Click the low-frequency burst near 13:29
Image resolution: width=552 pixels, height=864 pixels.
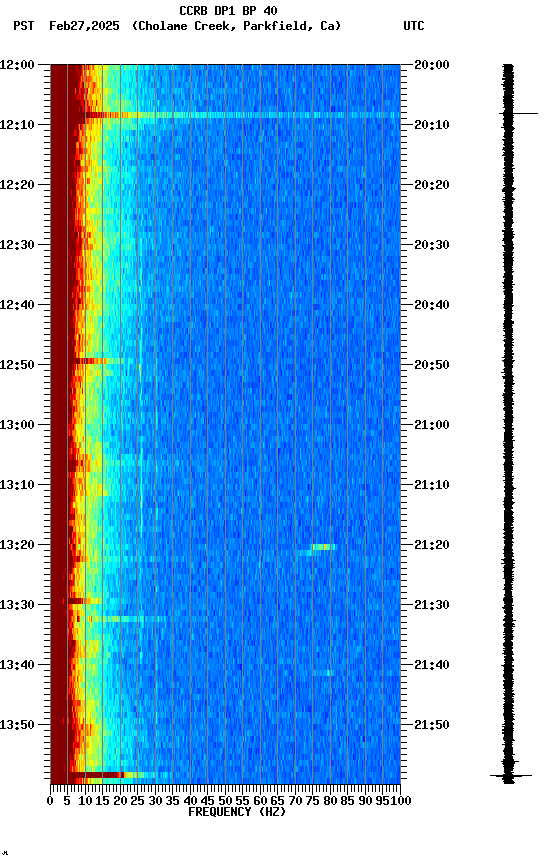tap(83, 601)
